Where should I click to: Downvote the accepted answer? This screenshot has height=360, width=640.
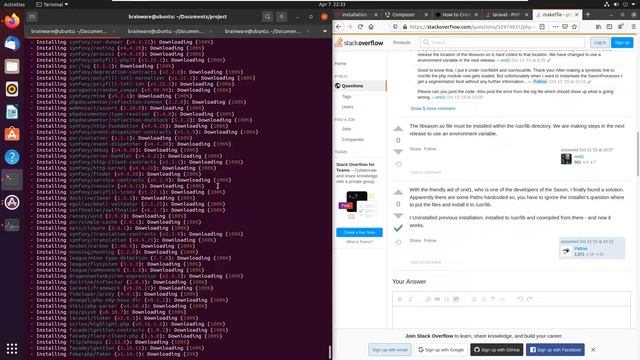(x=398, y=215)
